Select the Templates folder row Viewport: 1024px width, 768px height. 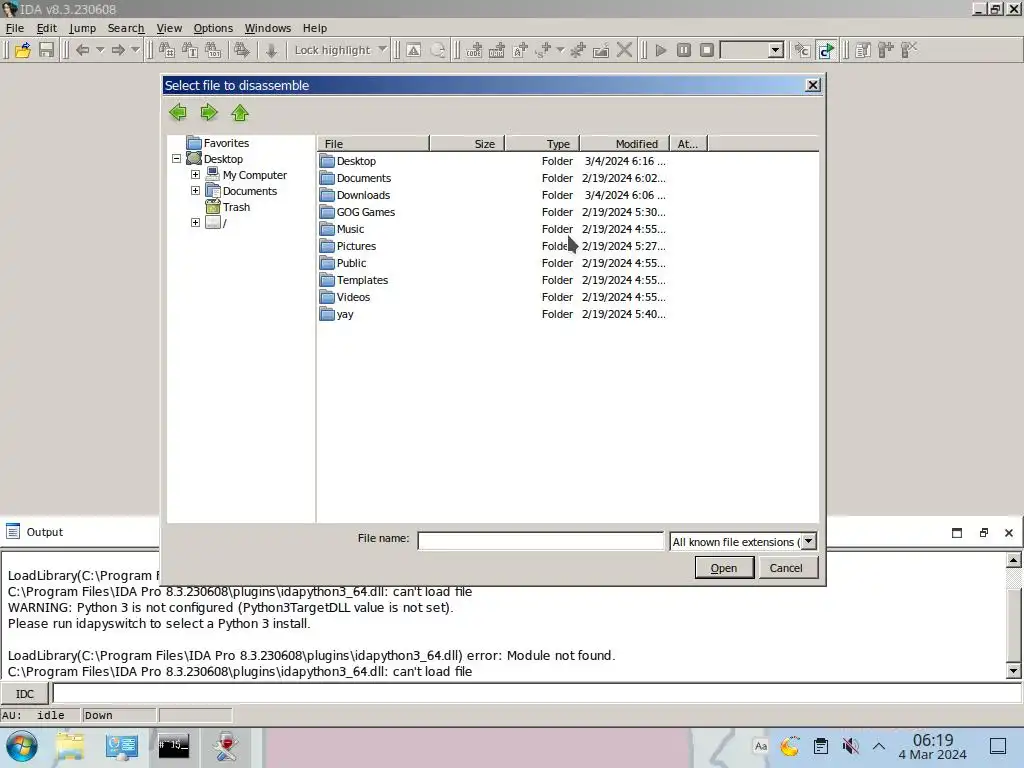493,280
